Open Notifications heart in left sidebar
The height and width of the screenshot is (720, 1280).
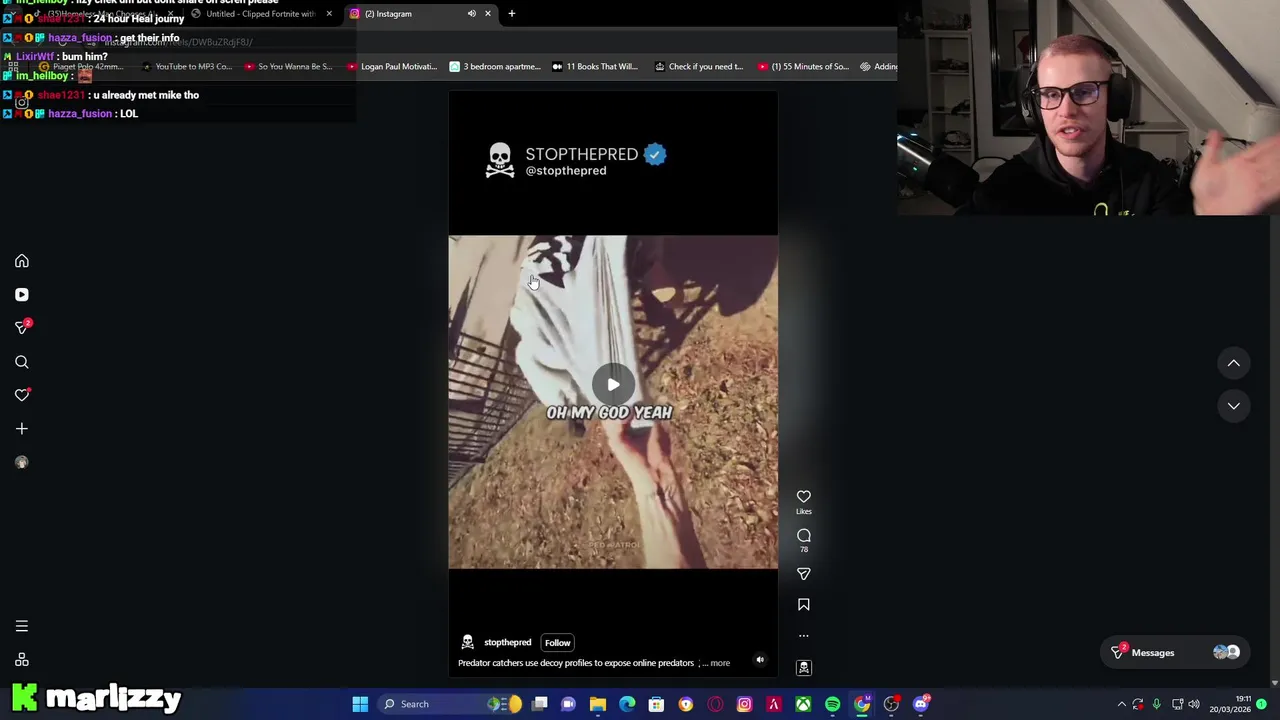pos(21,395)
